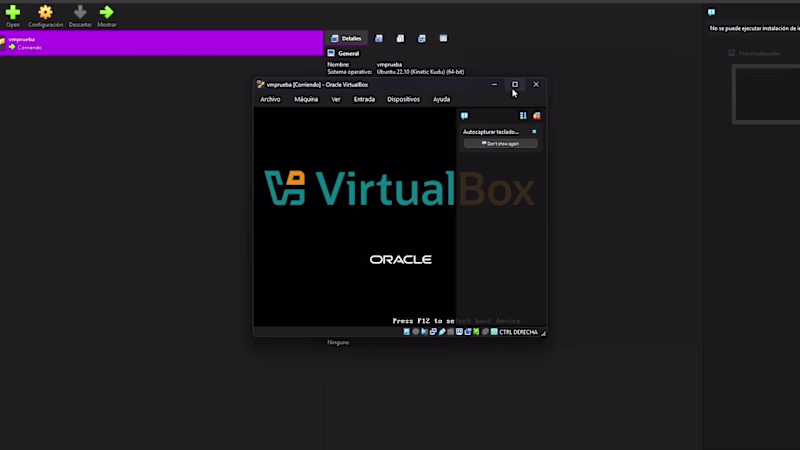Click the audio status bar icon
Viewport: 800px width, 450px height.
(424, 332)
